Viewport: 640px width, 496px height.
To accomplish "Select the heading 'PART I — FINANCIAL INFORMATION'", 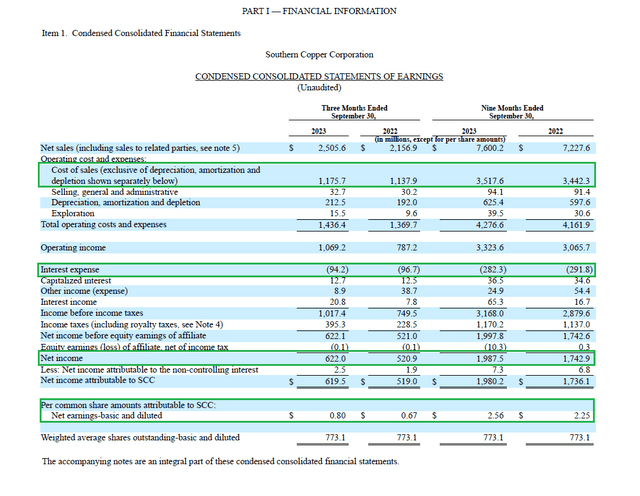I will 319,11.
